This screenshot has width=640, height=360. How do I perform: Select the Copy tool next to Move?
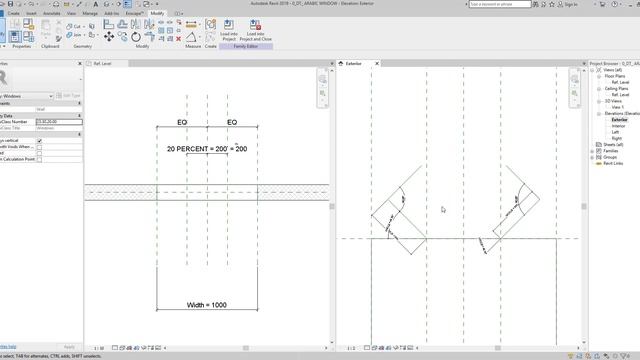[x=122, y=37]
